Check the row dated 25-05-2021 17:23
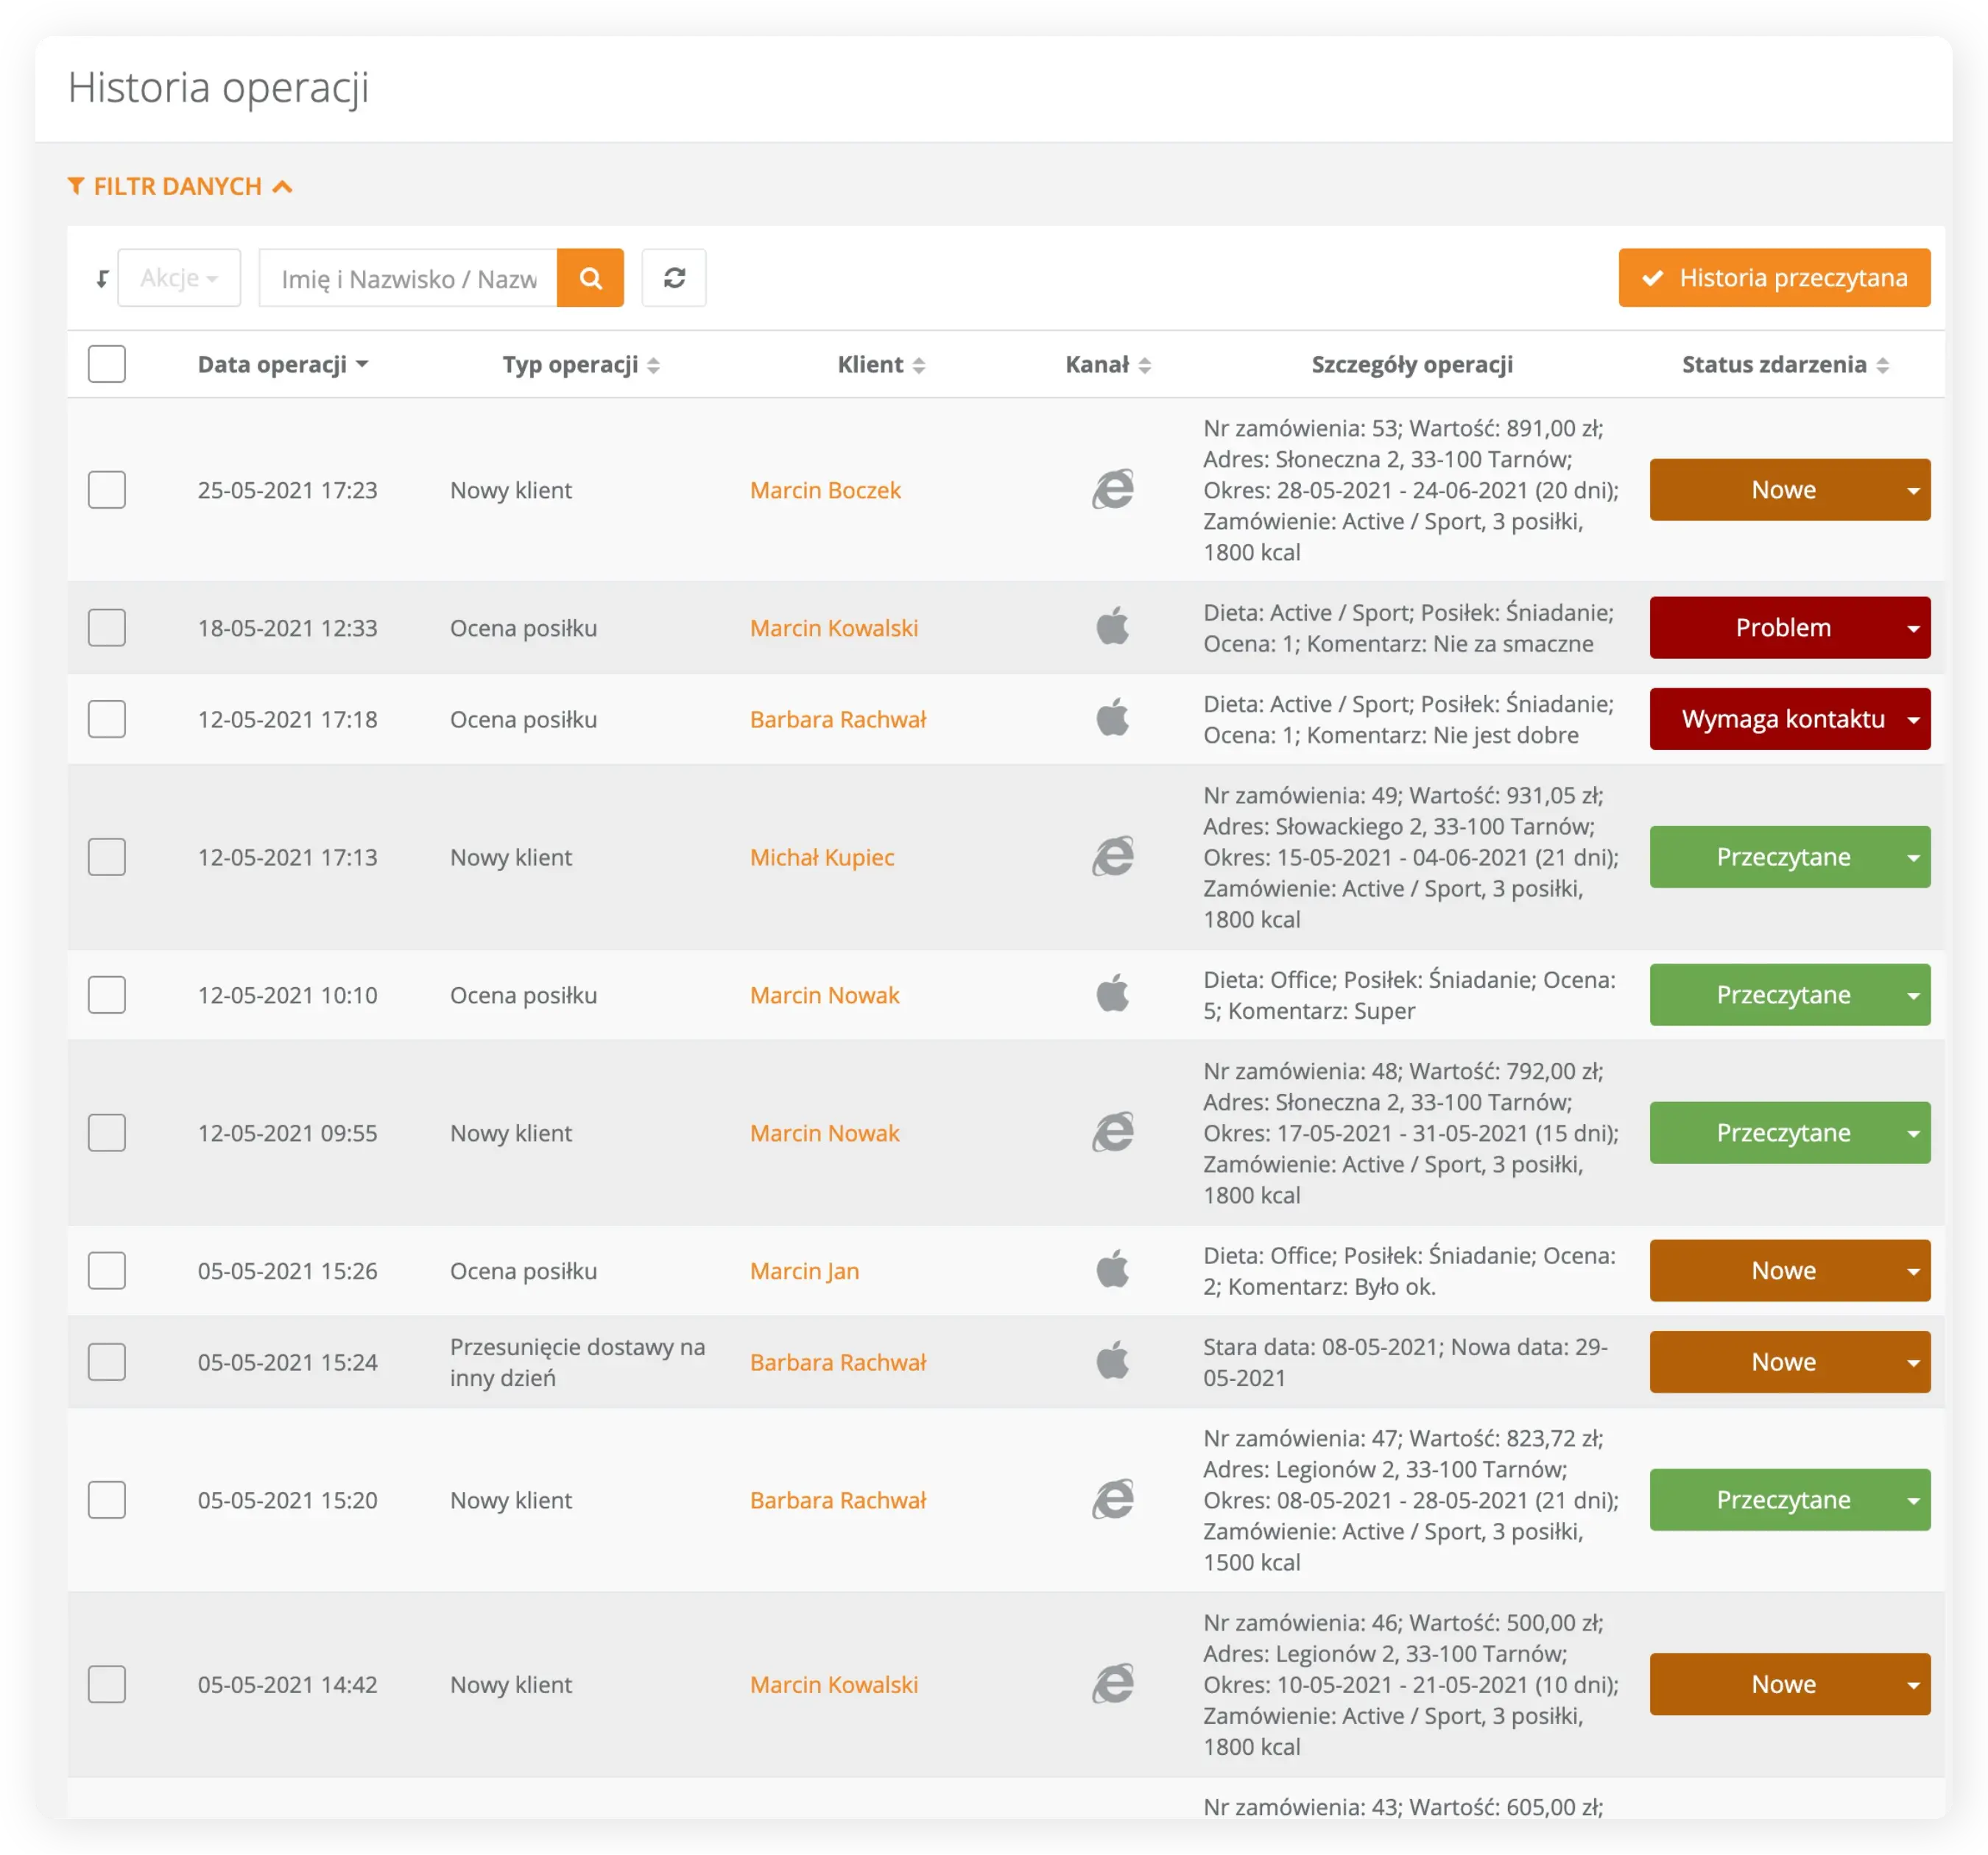The height and width of the screenshot is (1855, 1988). [107, 490]
